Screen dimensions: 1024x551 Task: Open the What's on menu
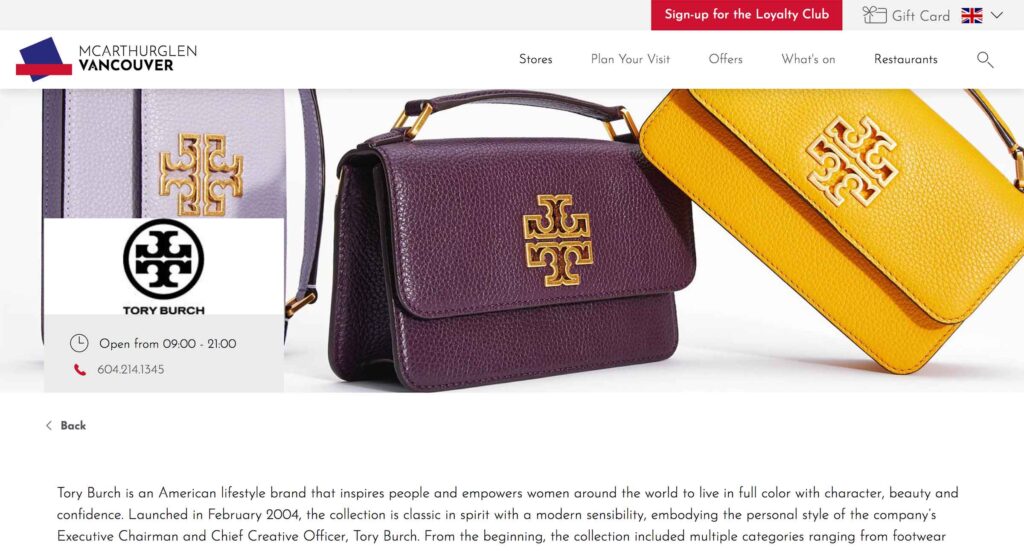808,59
